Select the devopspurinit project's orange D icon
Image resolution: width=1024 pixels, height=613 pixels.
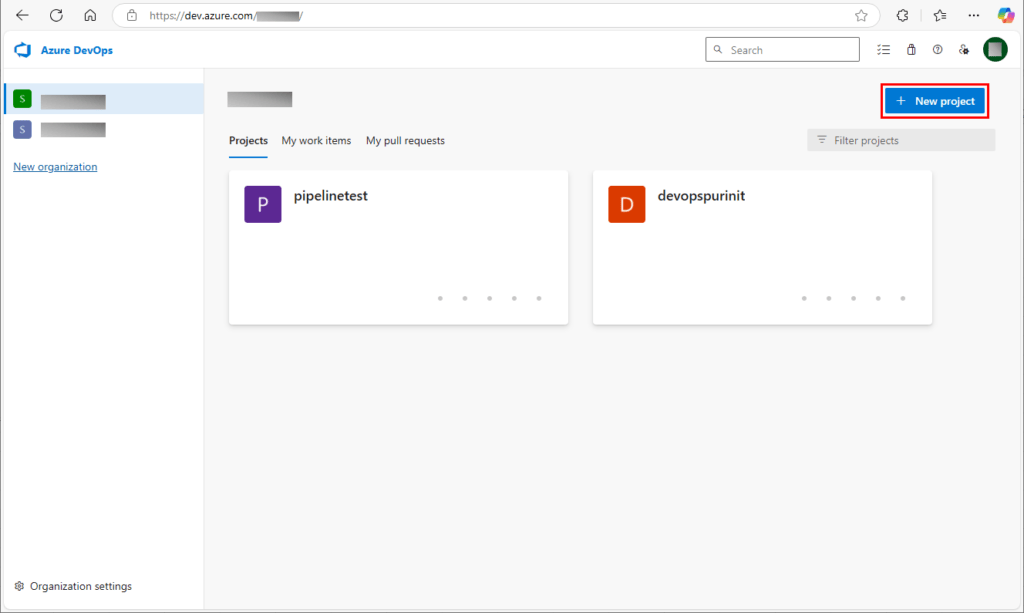[x=626, y=204]
